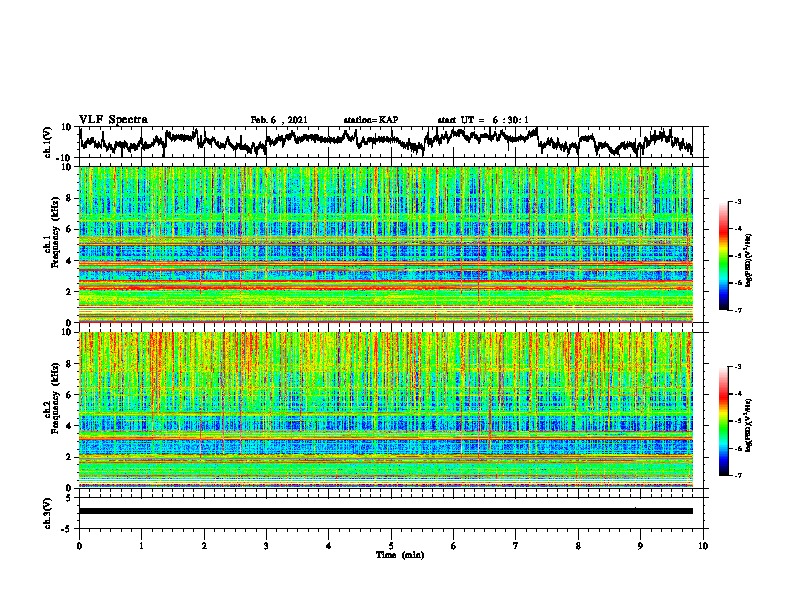Click the "9" tick on the time axis
Viewport: 792px width, 612px height.
click(x=640, y=546)
